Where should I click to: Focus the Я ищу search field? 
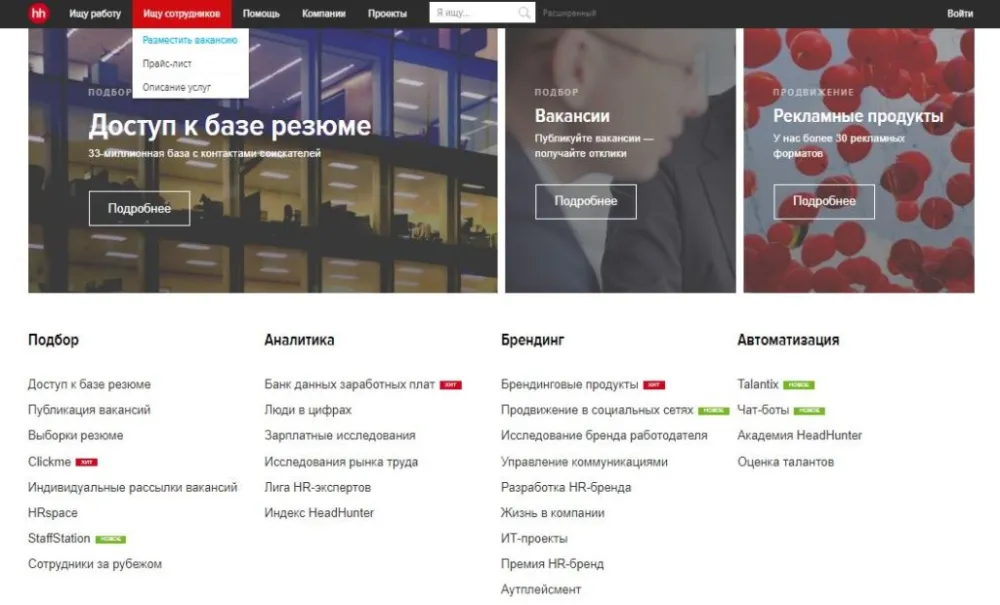click(x=474, y=13)
